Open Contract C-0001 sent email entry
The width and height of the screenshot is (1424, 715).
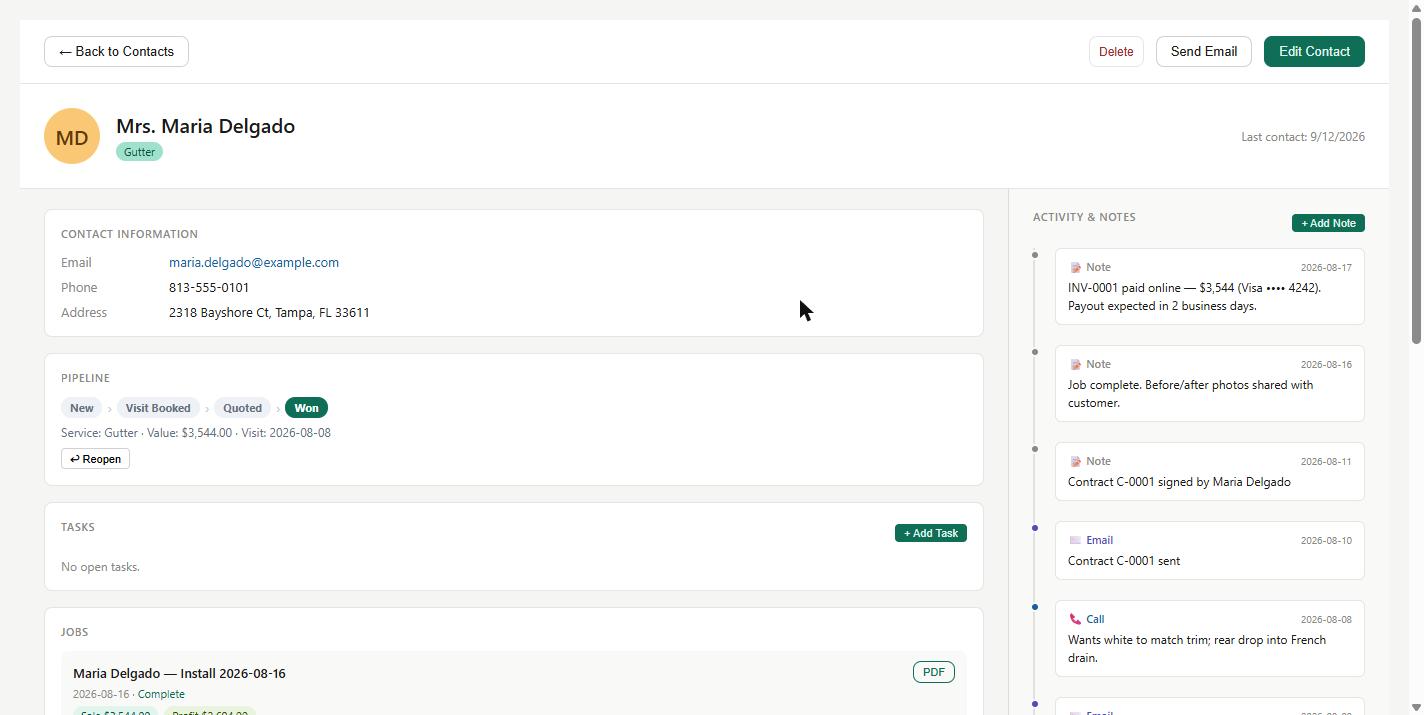pos(1209,551)
